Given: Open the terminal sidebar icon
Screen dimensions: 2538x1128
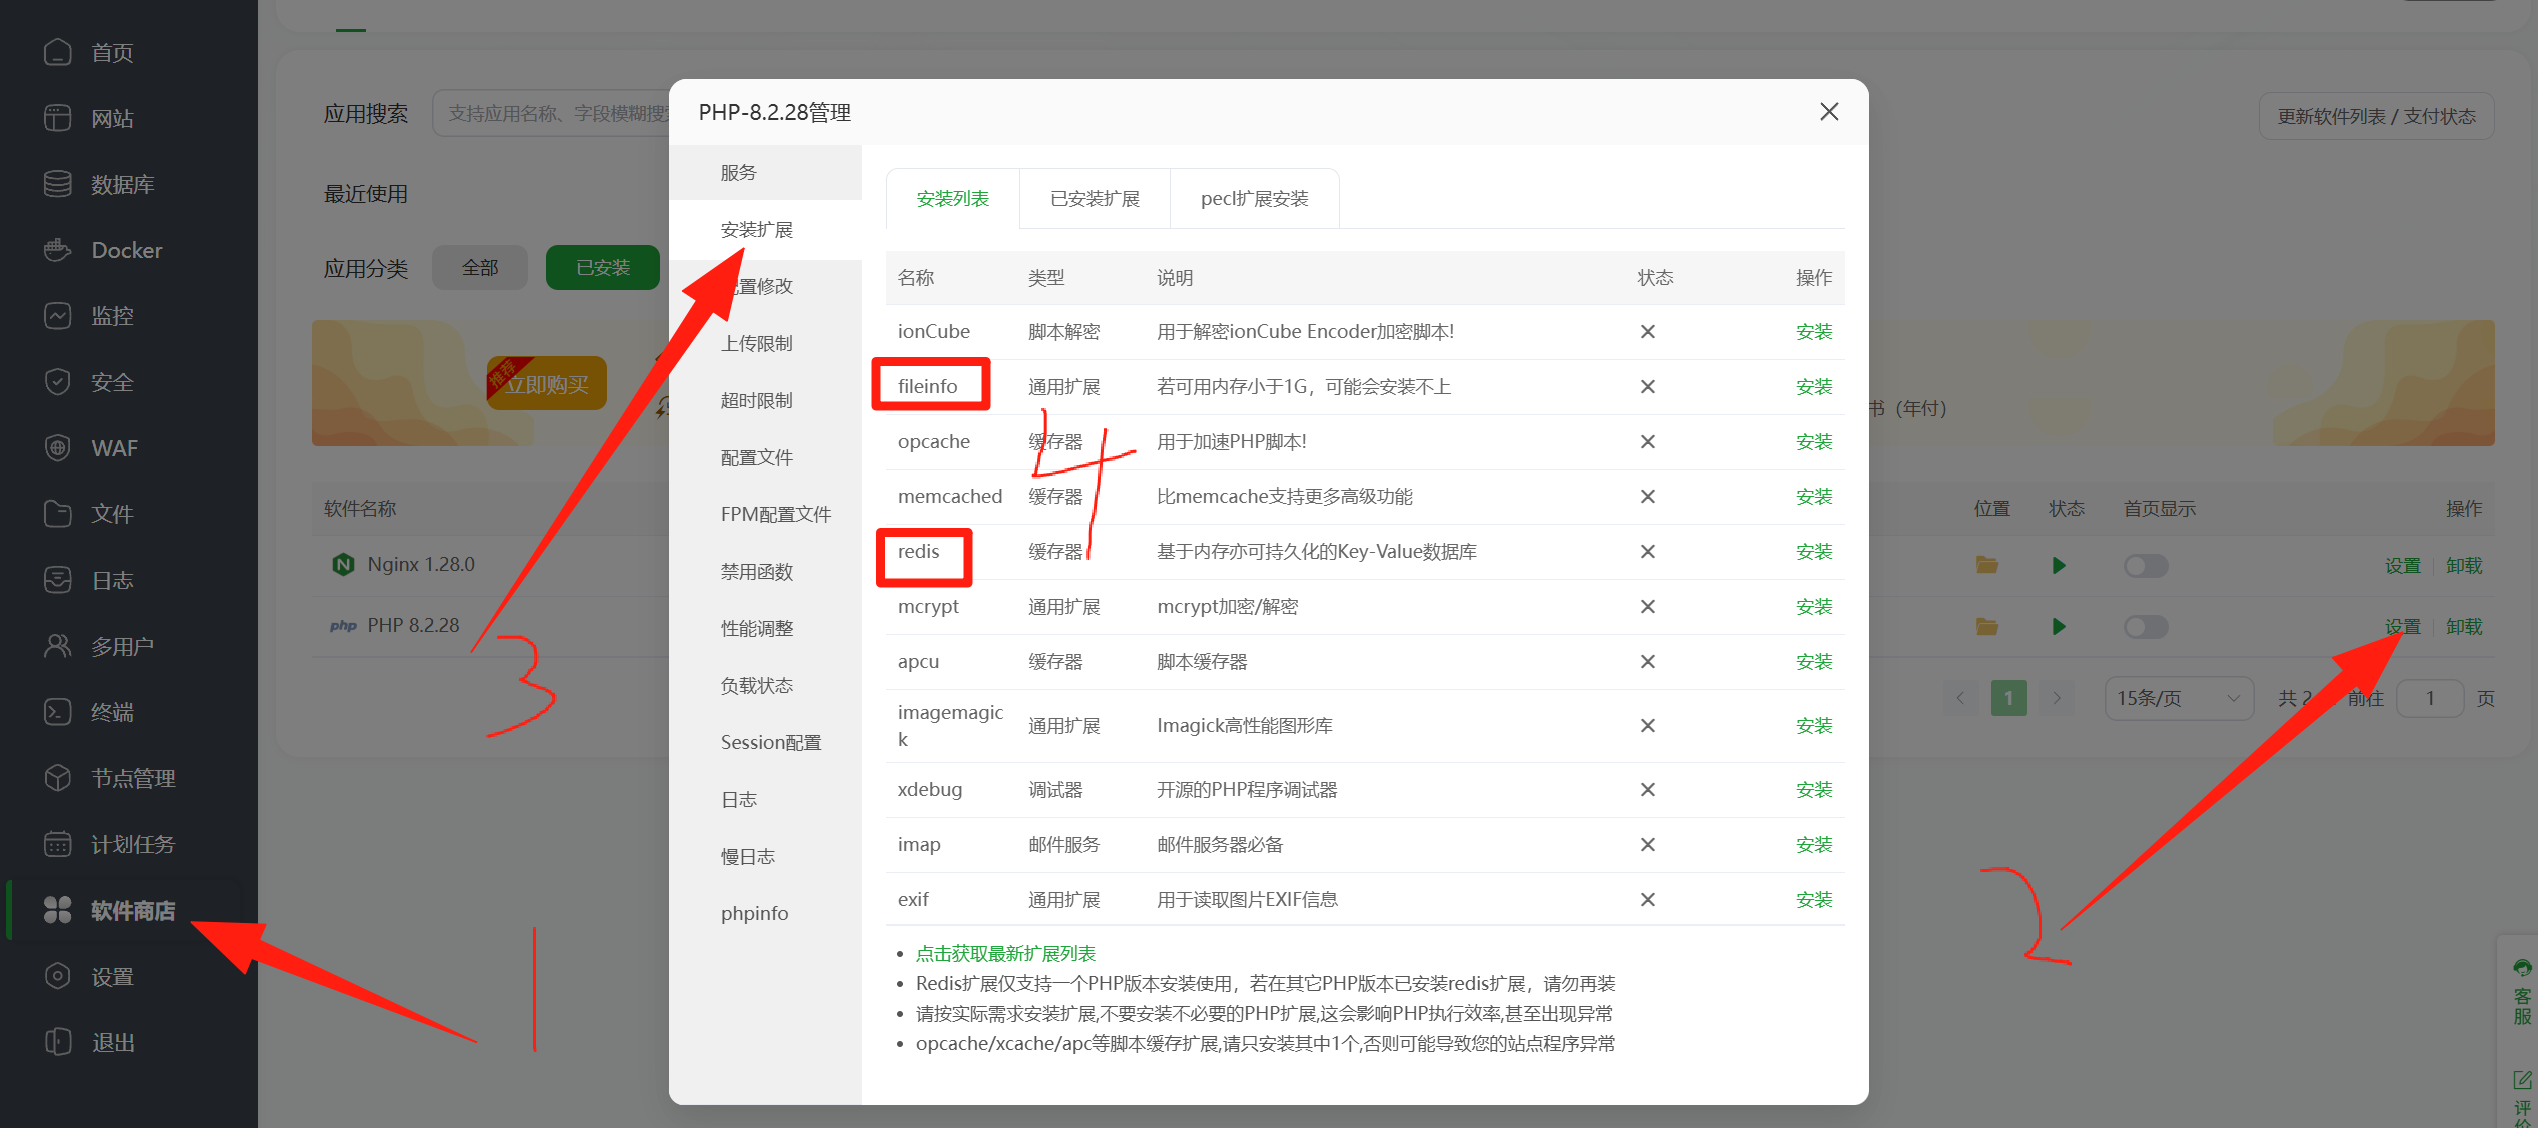Looking at the screenshot, I should click(x=58, y=712).
